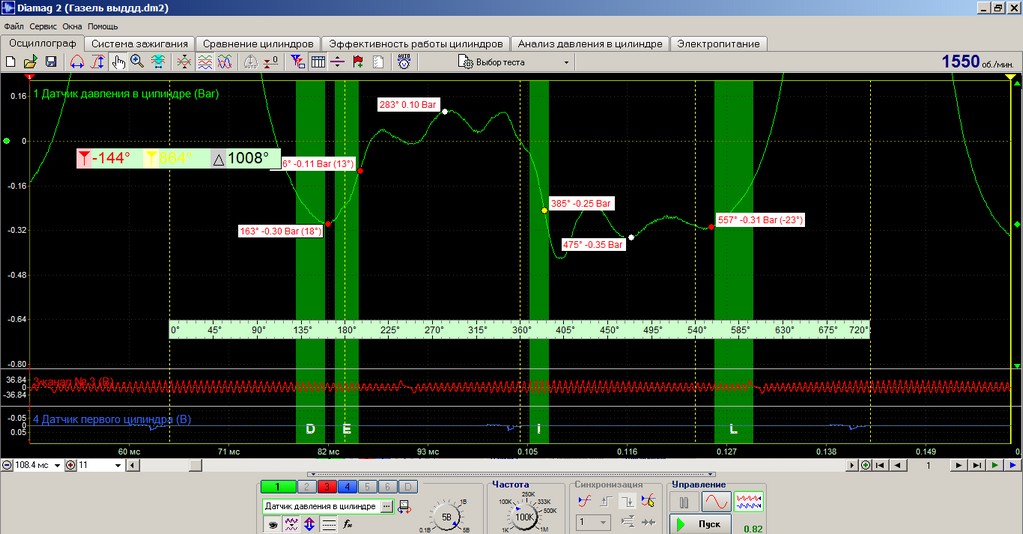Toggle gray channel 5 button
The width and height of the screenshot is (1023, 534).
click(367, 486)
